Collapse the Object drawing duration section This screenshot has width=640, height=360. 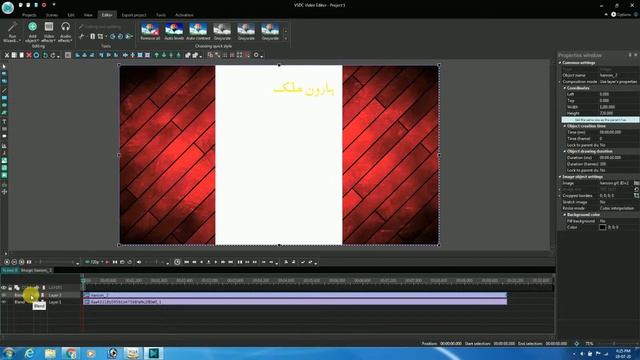(x=565, y=151)
